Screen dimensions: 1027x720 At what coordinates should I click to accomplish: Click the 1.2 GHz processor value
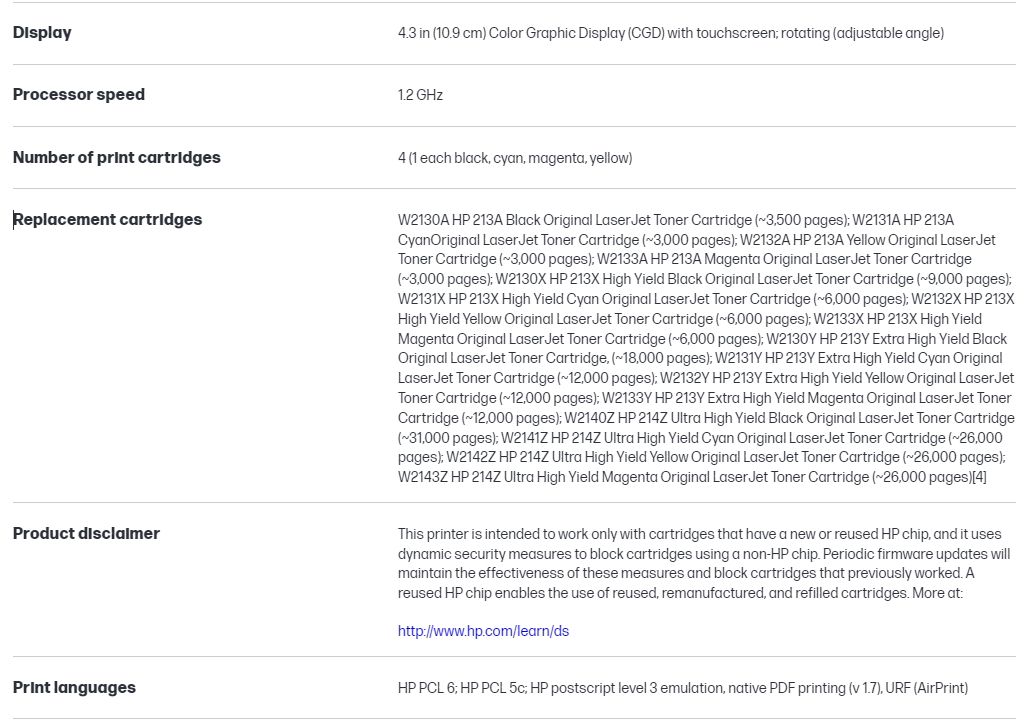tap(420, 95)
